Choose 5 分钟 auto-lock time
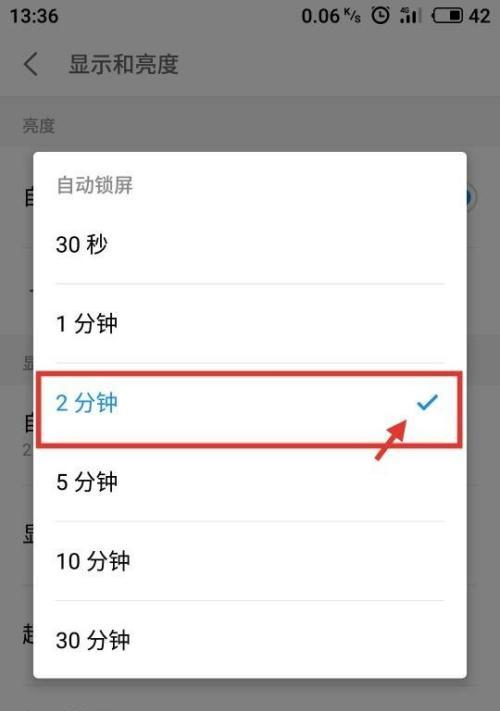This screenshot has width=500, height=711. click(250, 482)
